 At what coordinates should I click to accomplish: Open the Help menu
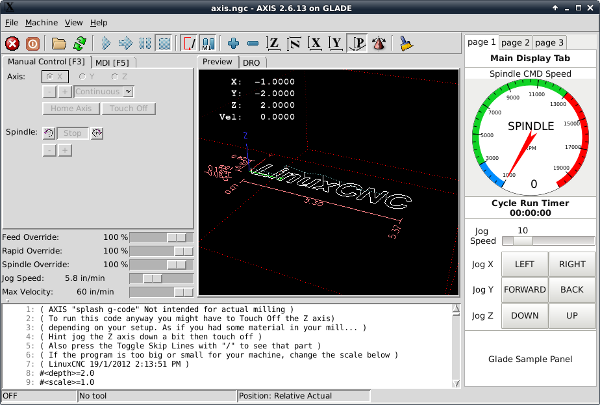click(x=98, y=23)
